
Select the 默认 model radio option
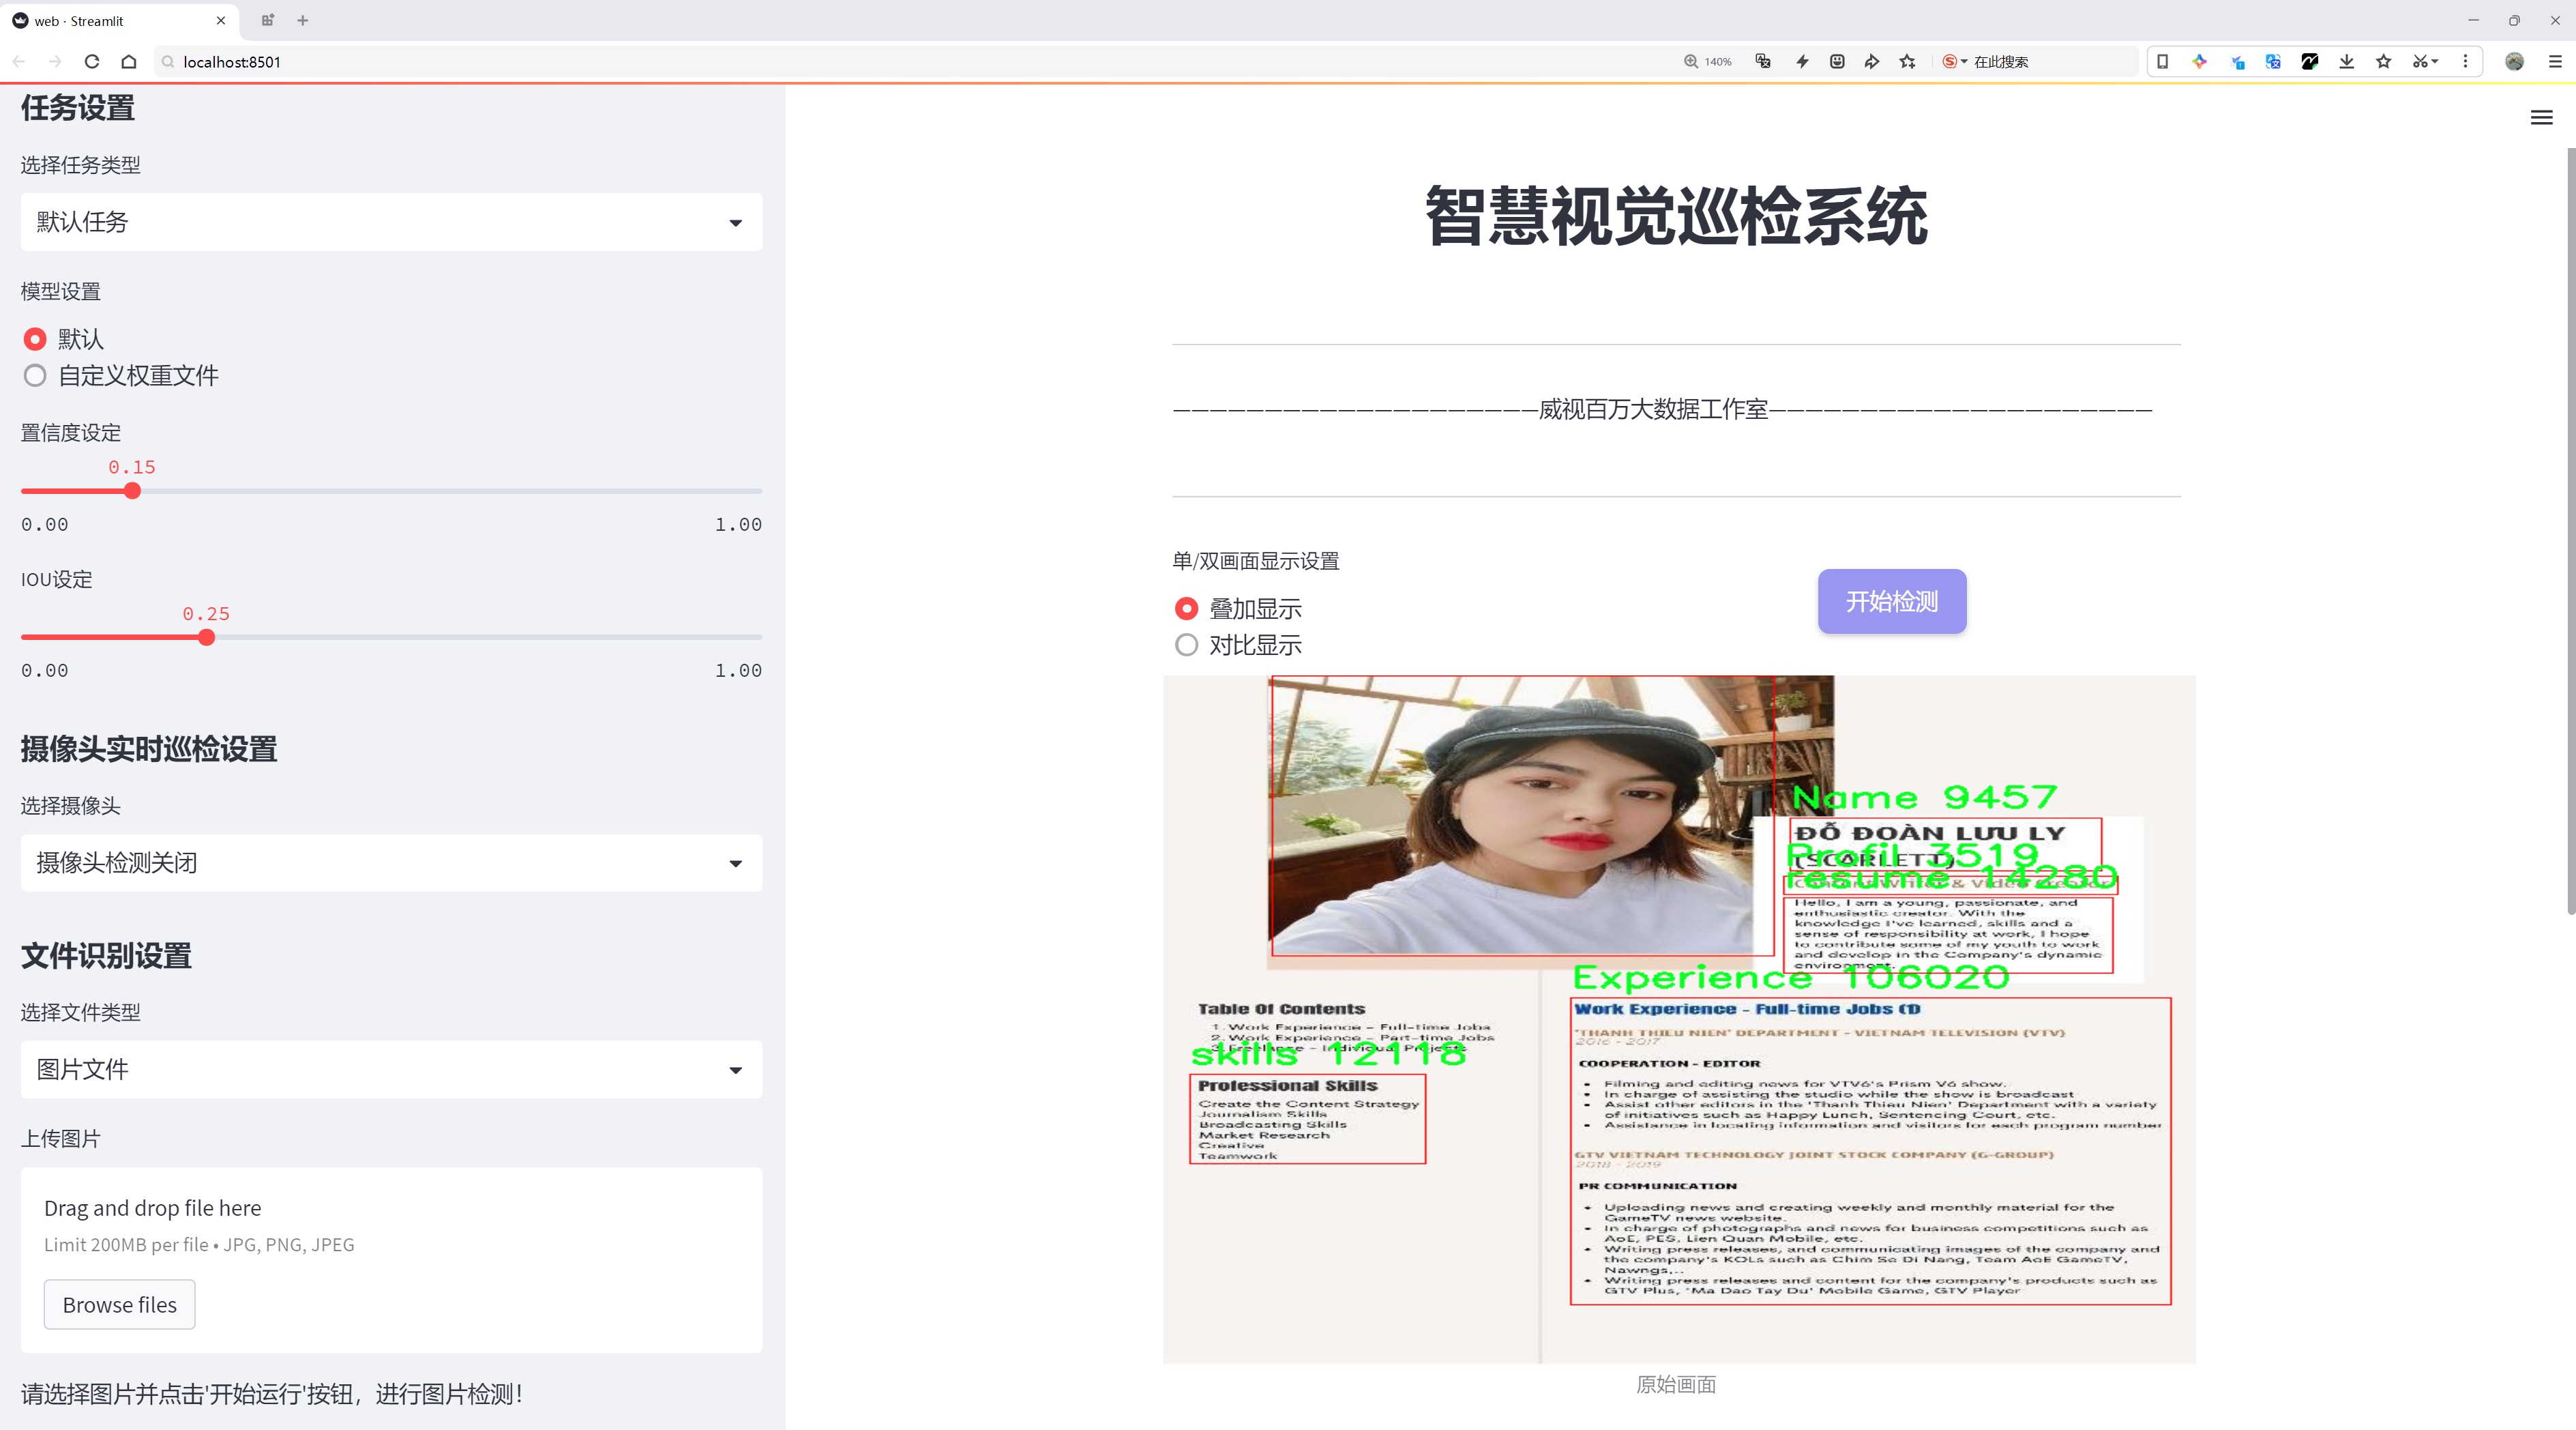tap(64, 339)
